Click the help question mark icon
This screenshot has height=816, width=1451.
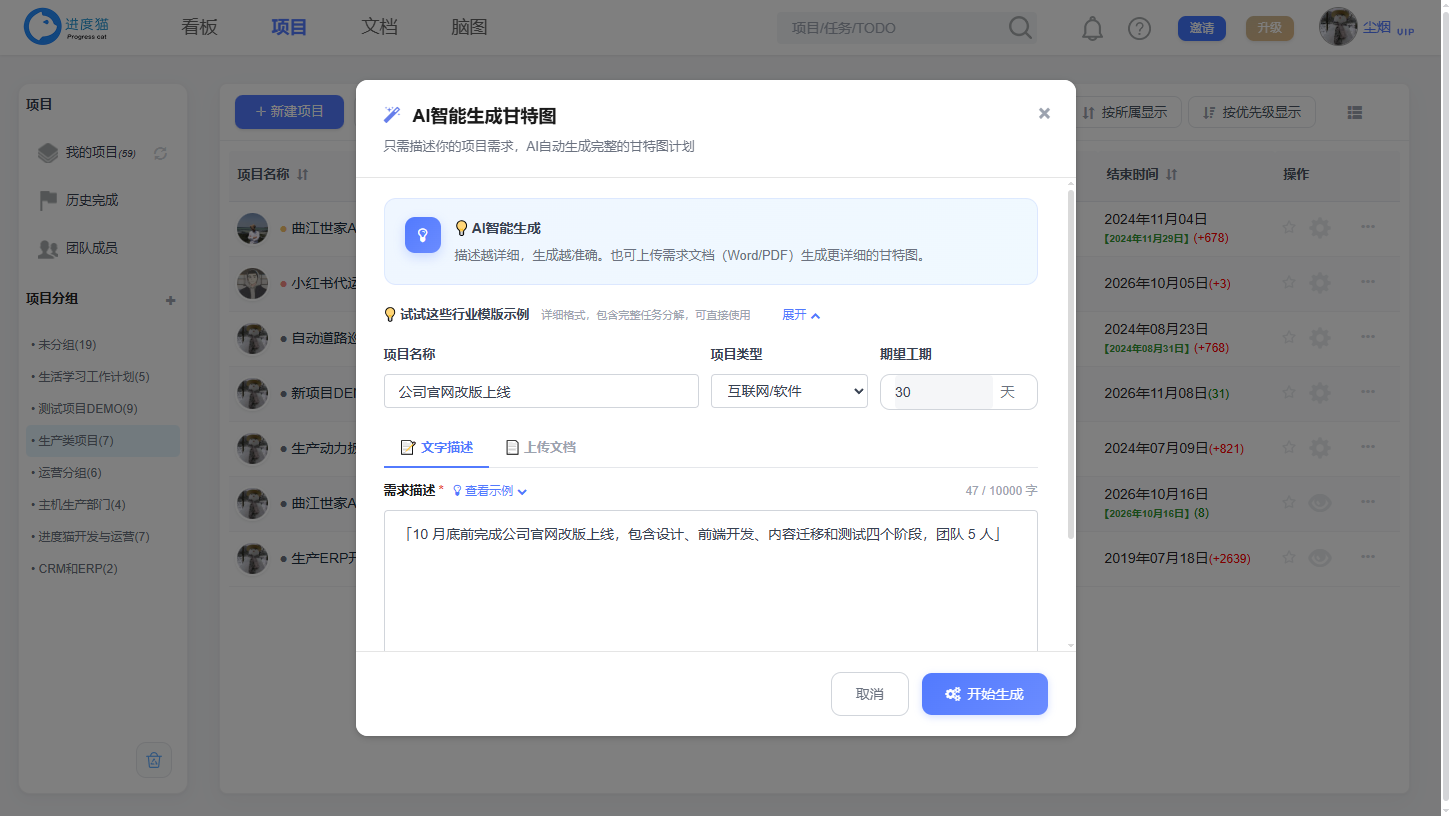pos(1139,29)
